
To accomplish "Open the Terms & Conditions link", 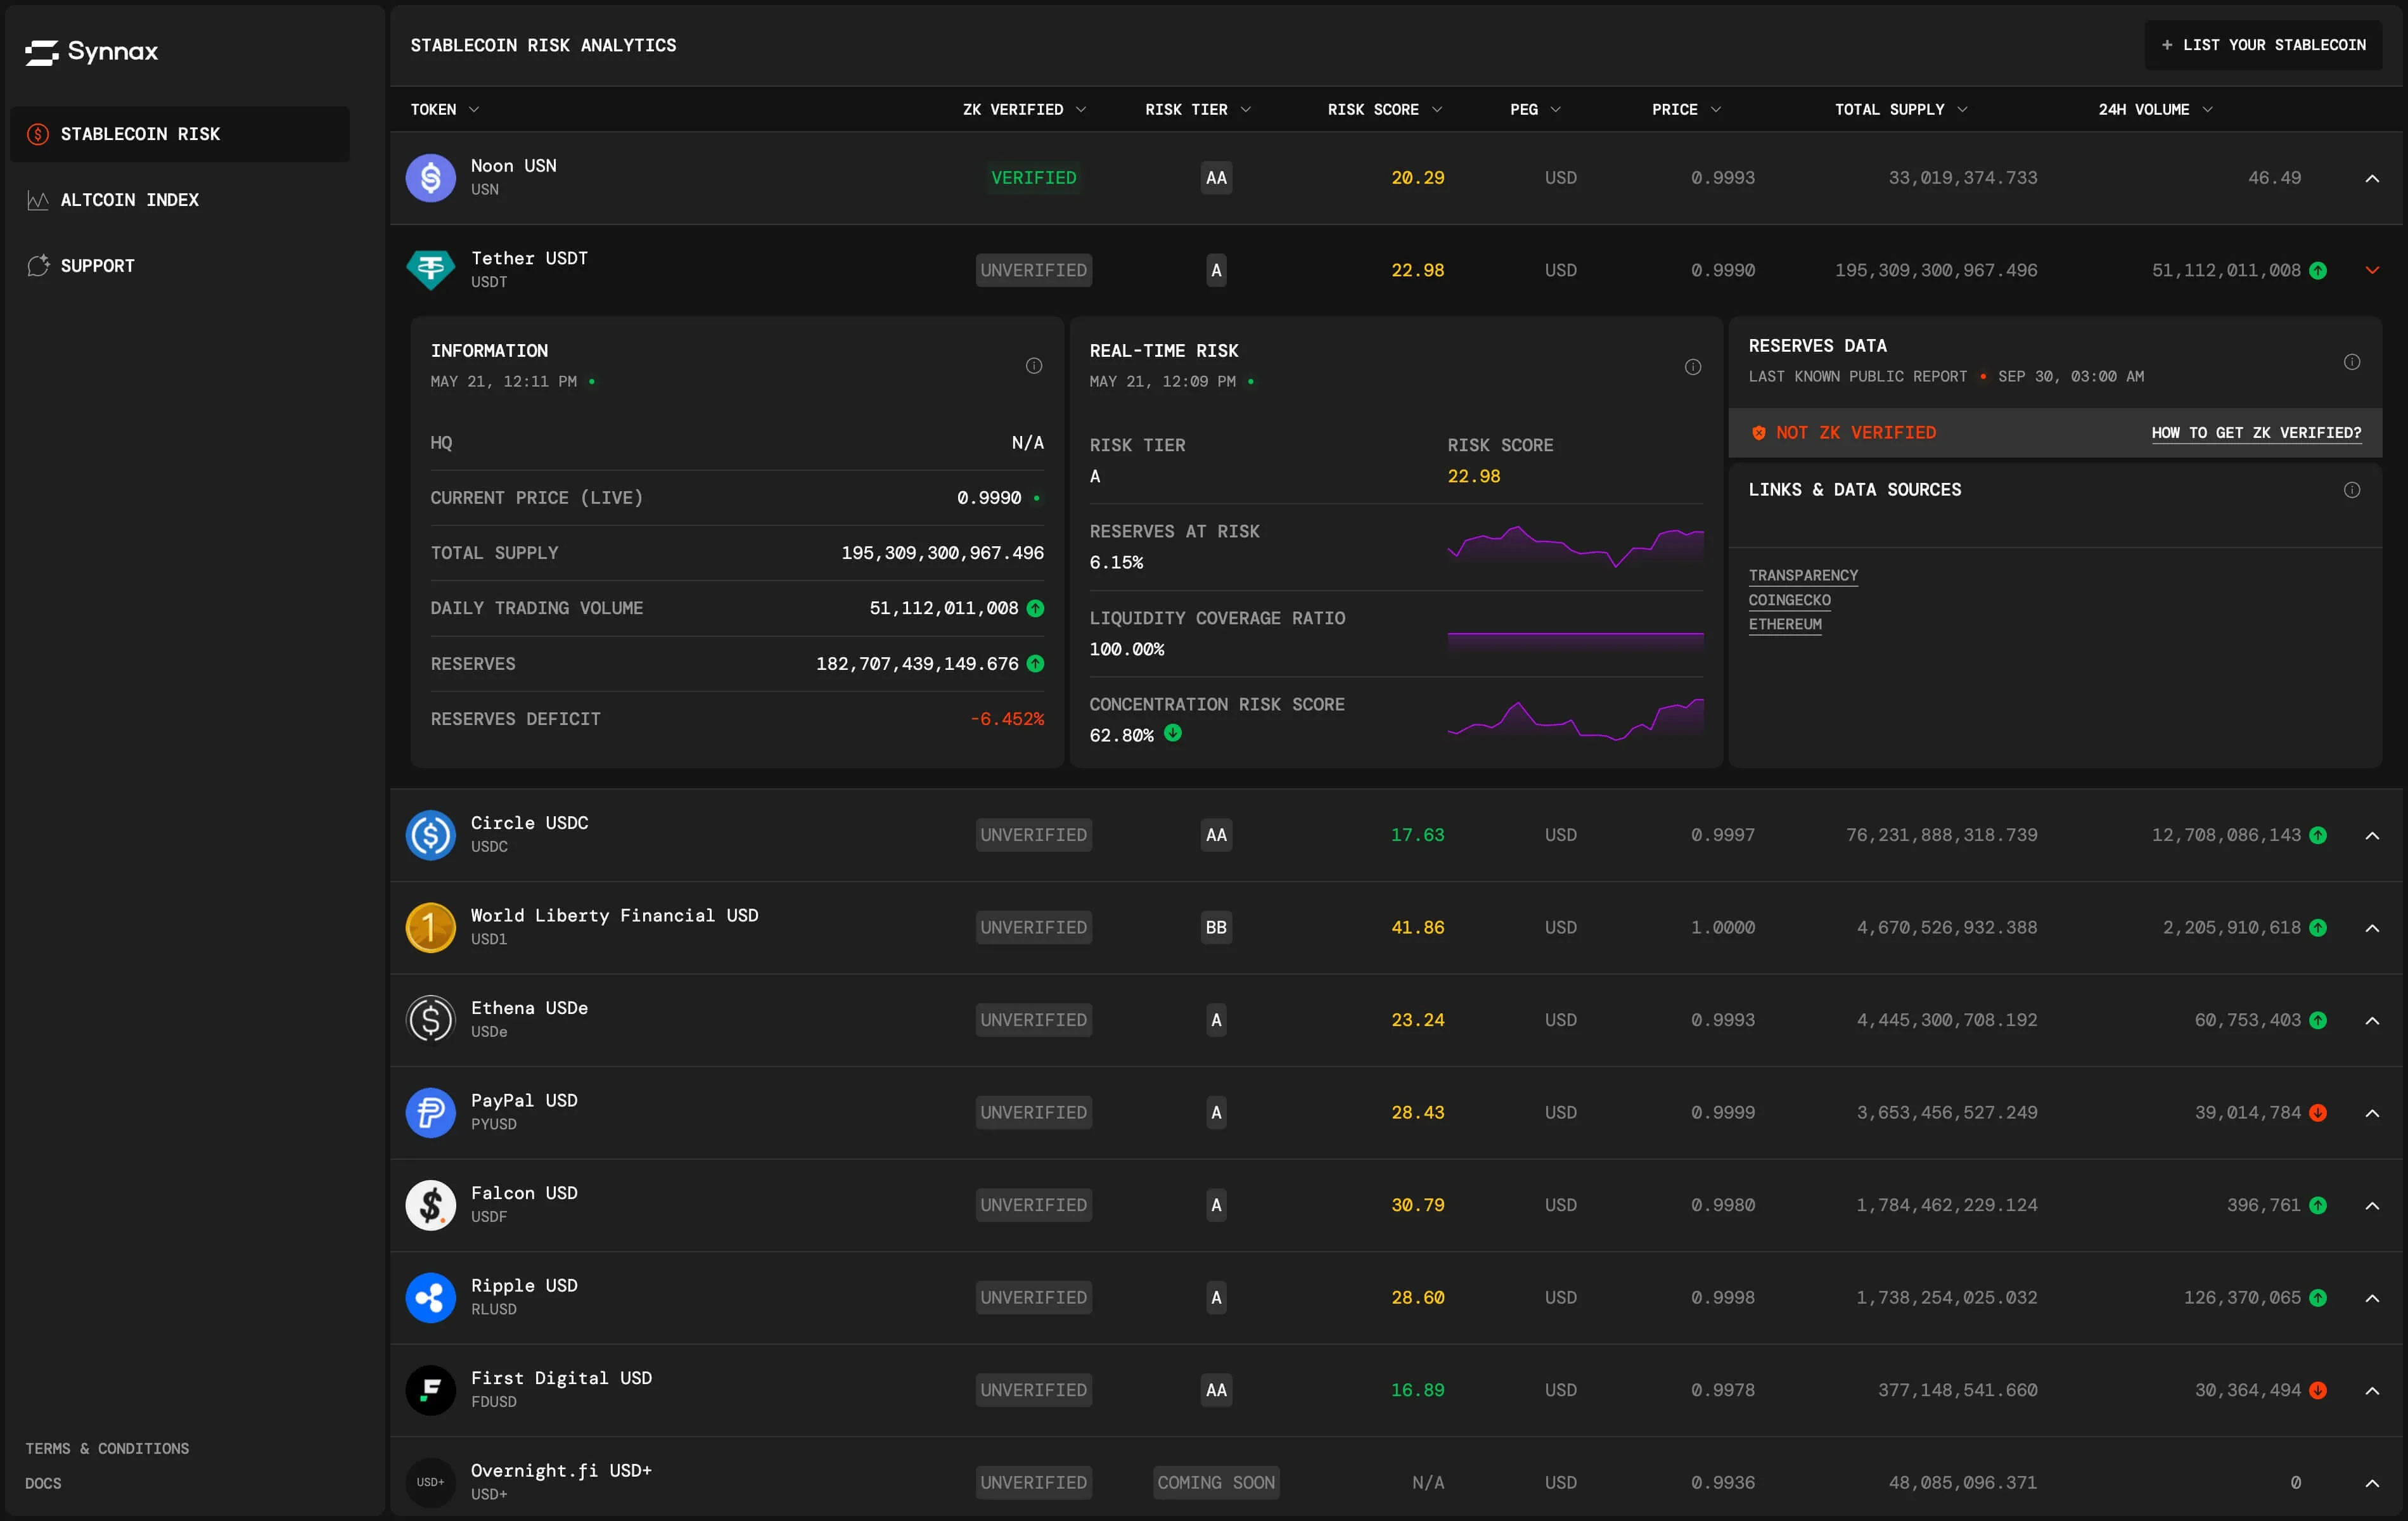I will pyautogui.click(x=107, y=1448).
